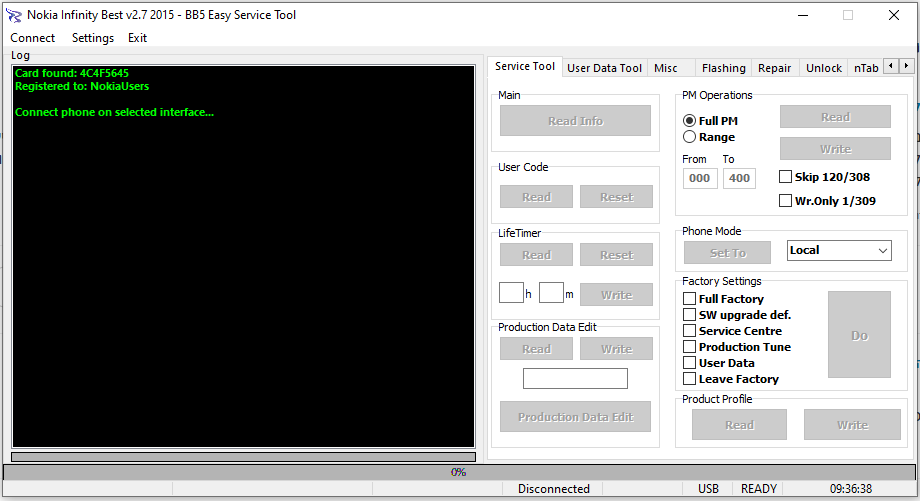Image resolution: width=920 pixels, height=501 pixels.
Task: Switch to the Repair tab
Action: [774, 68]
